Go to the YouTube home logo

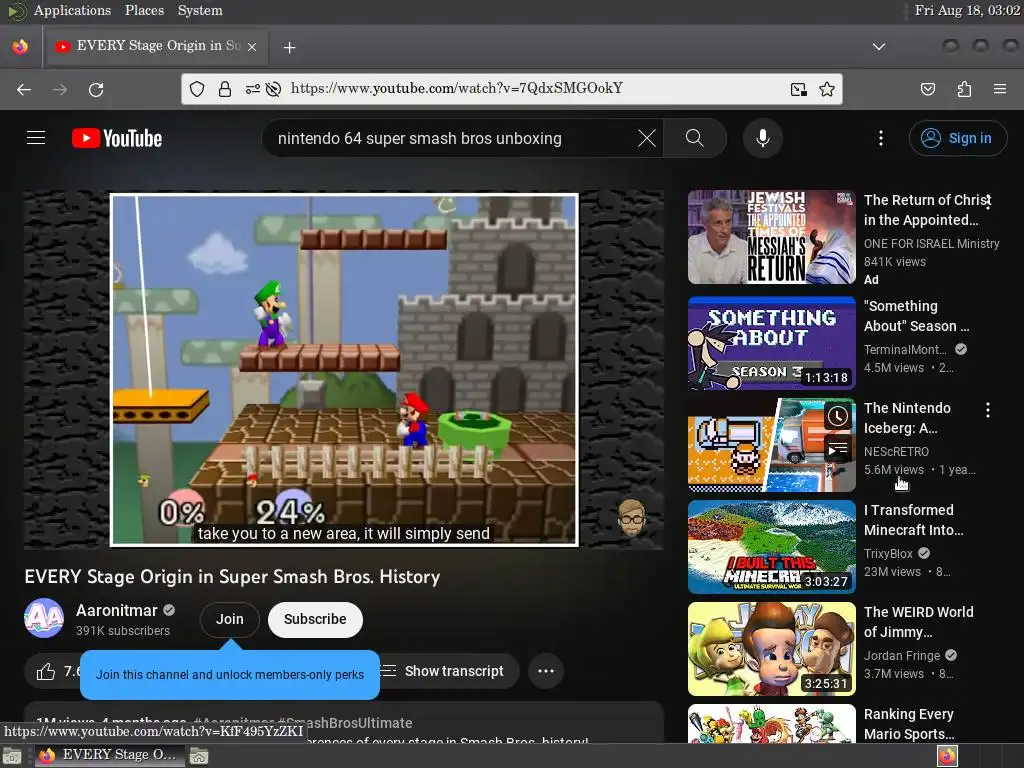coord(117,138)
